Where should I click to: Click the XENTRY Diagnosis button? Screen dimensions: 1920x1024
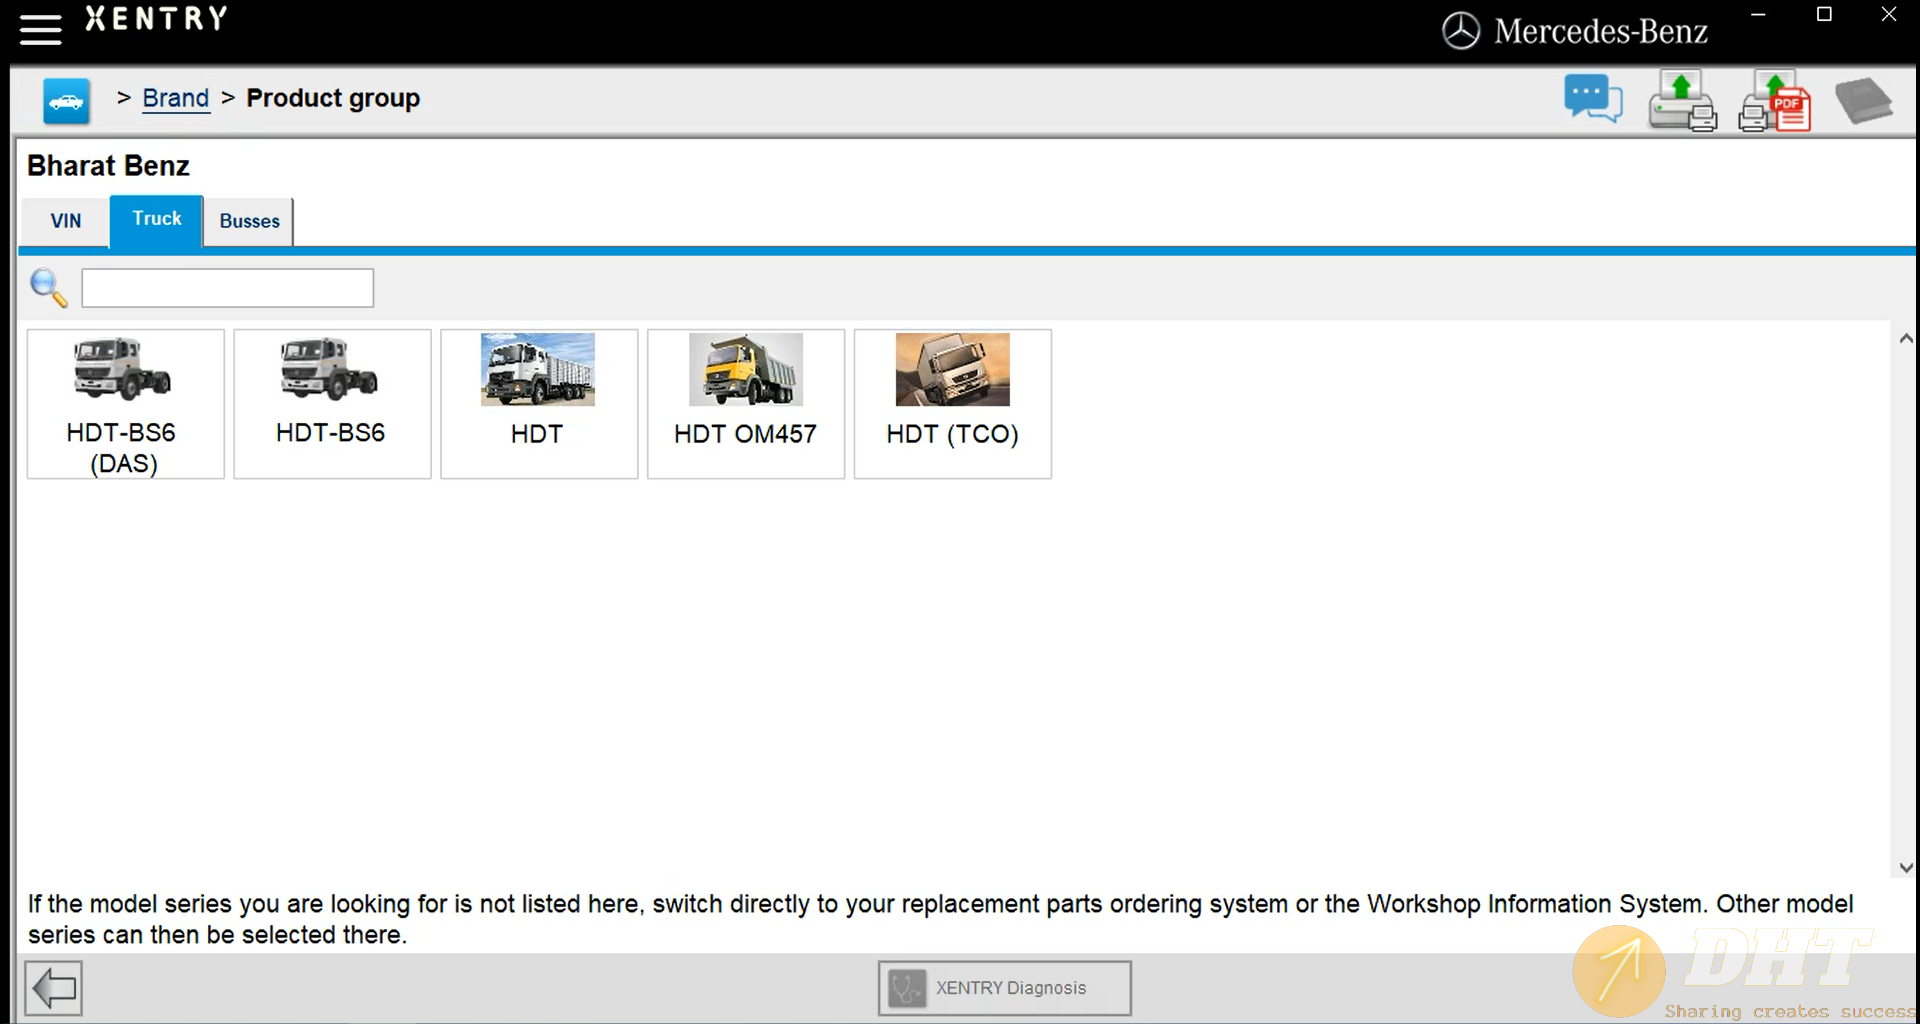point(1005,989)
